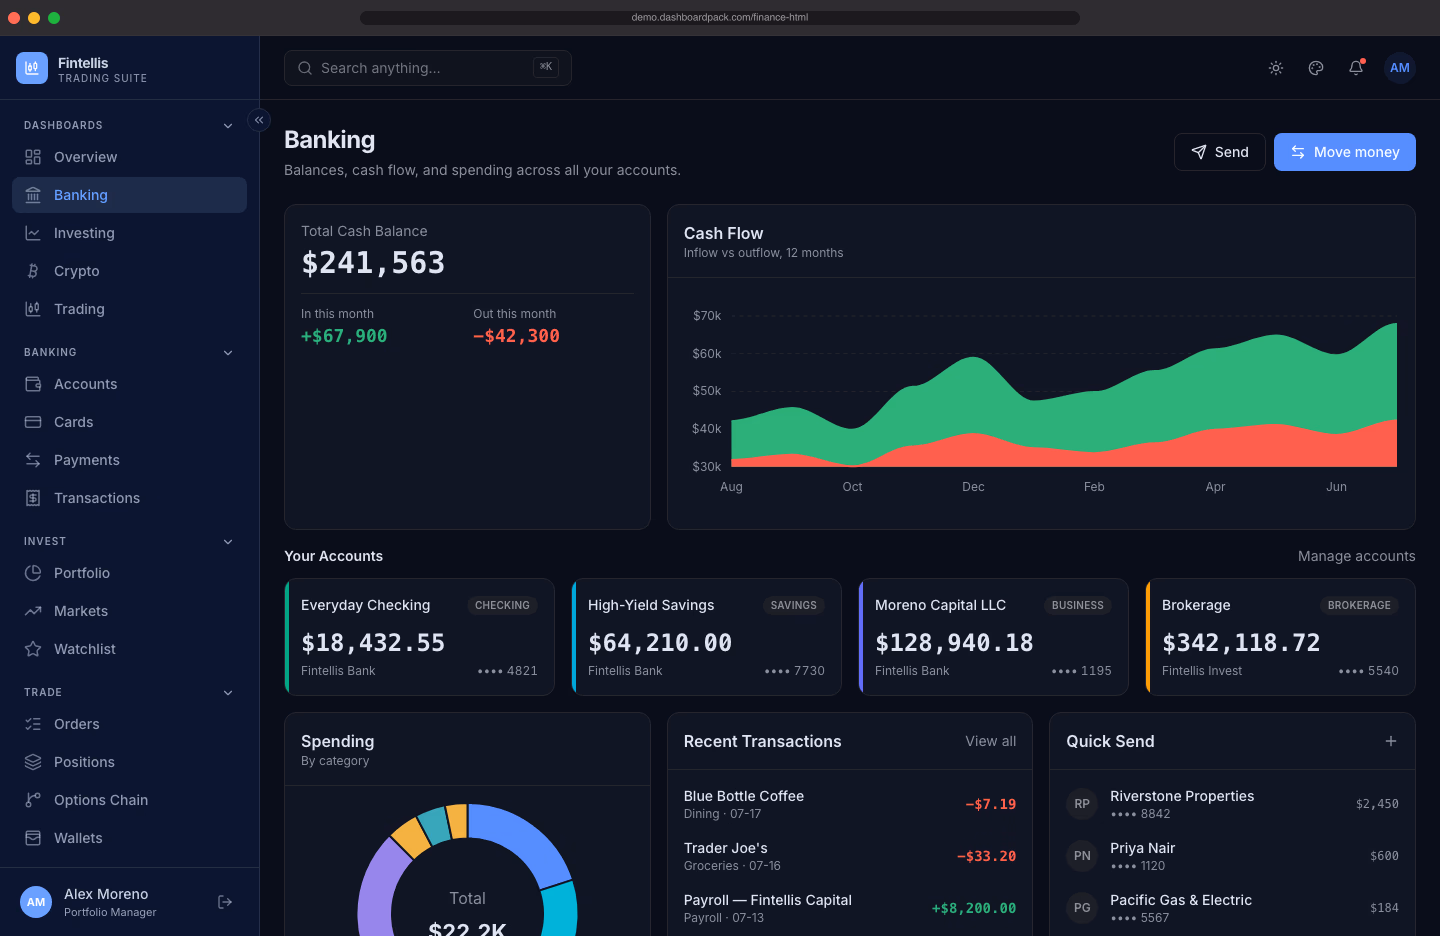Click the Overview grid icon in sidebar
The image size is (1440, 936).
[x=33, y=157]
